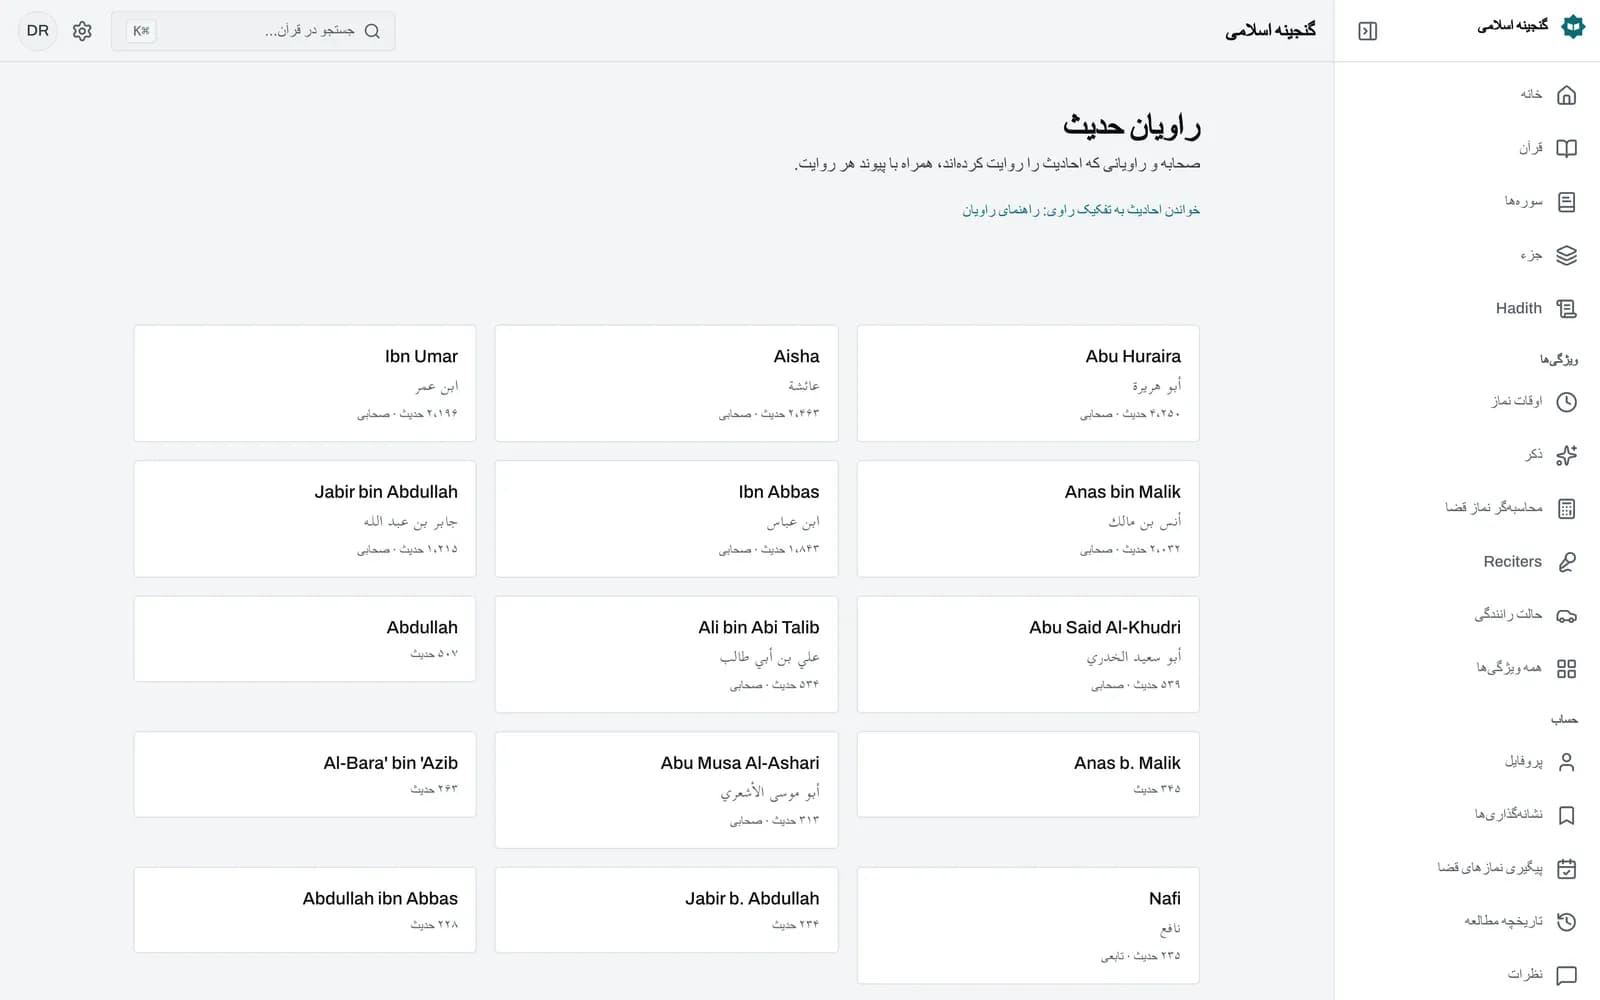Viewport: 1600px width, 1000px height.
Task: Click the site logo in sidebar
Action: click(x=1573, y=27)
